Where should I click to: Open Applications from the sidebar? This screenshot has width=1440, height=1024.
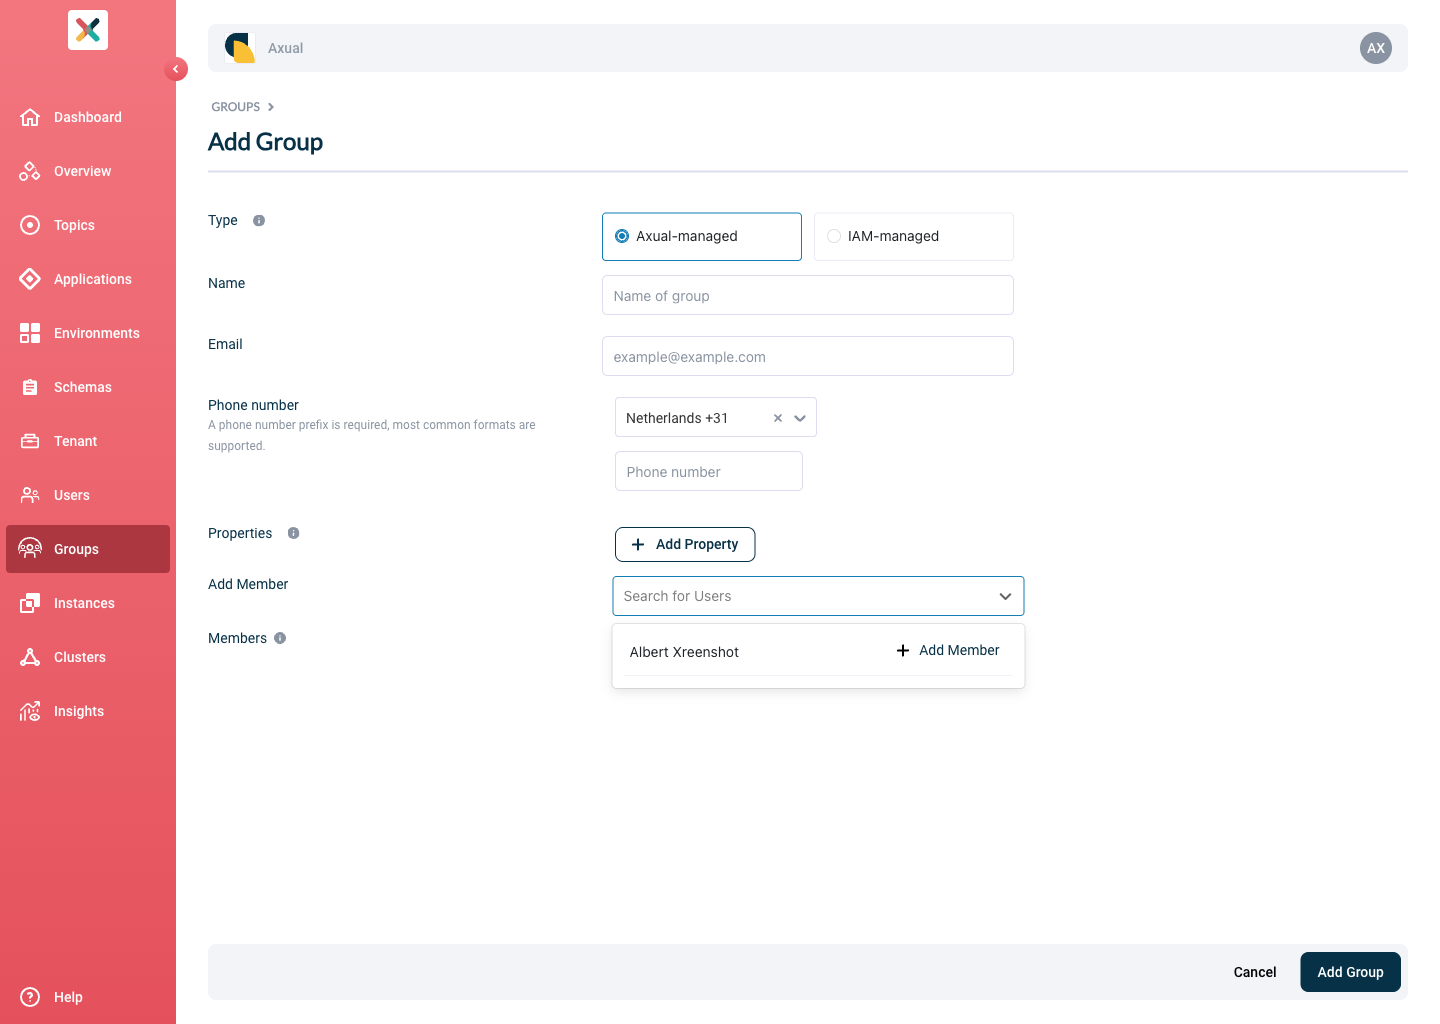tap(88, 279)
